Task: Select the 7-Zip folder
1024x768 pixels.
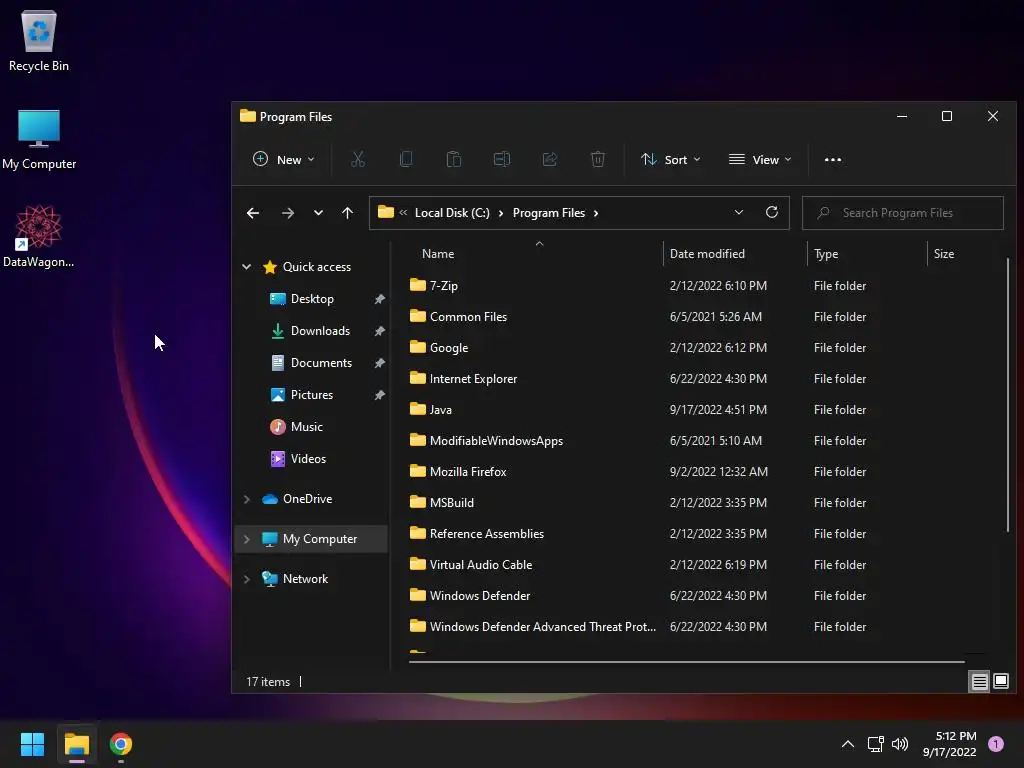Action: 699,285
